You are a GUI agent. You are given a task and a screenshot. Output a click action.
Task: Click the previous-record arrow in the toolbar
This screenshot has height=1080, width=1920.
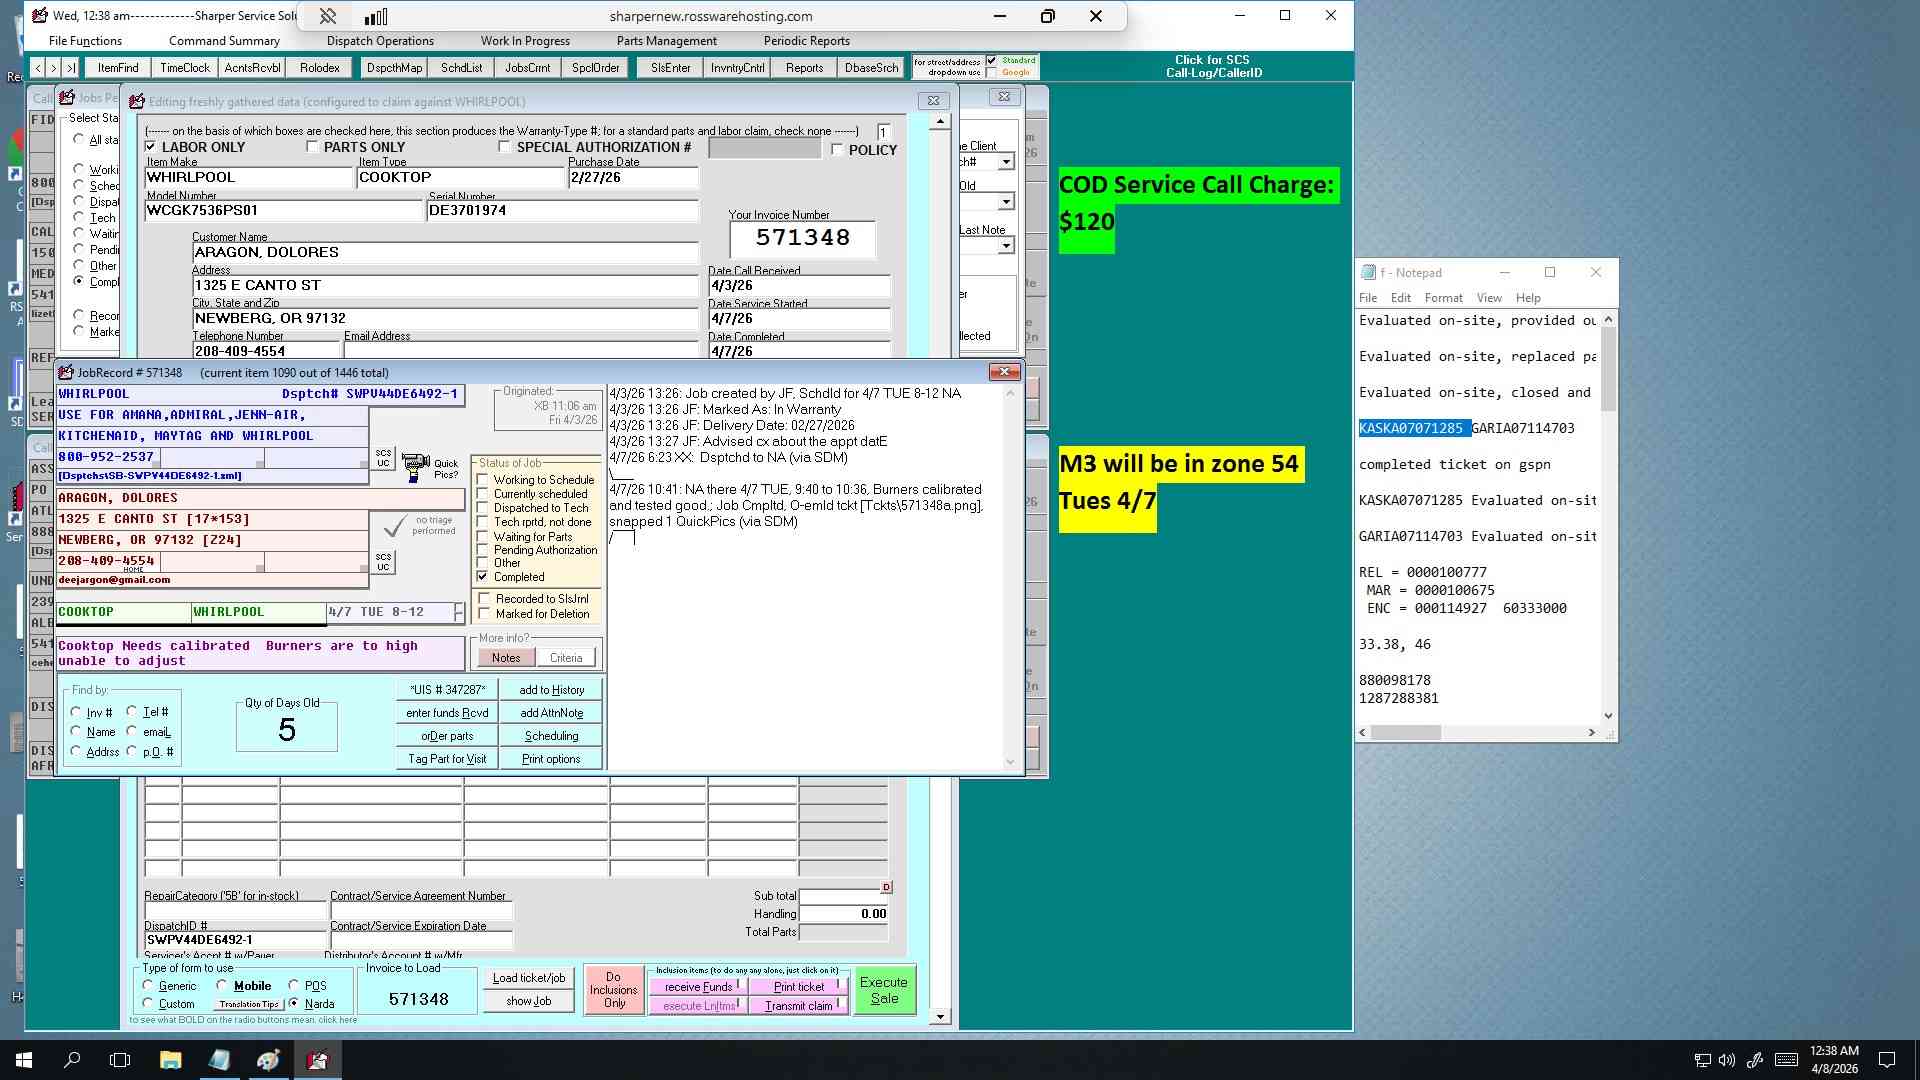point(37,68)
